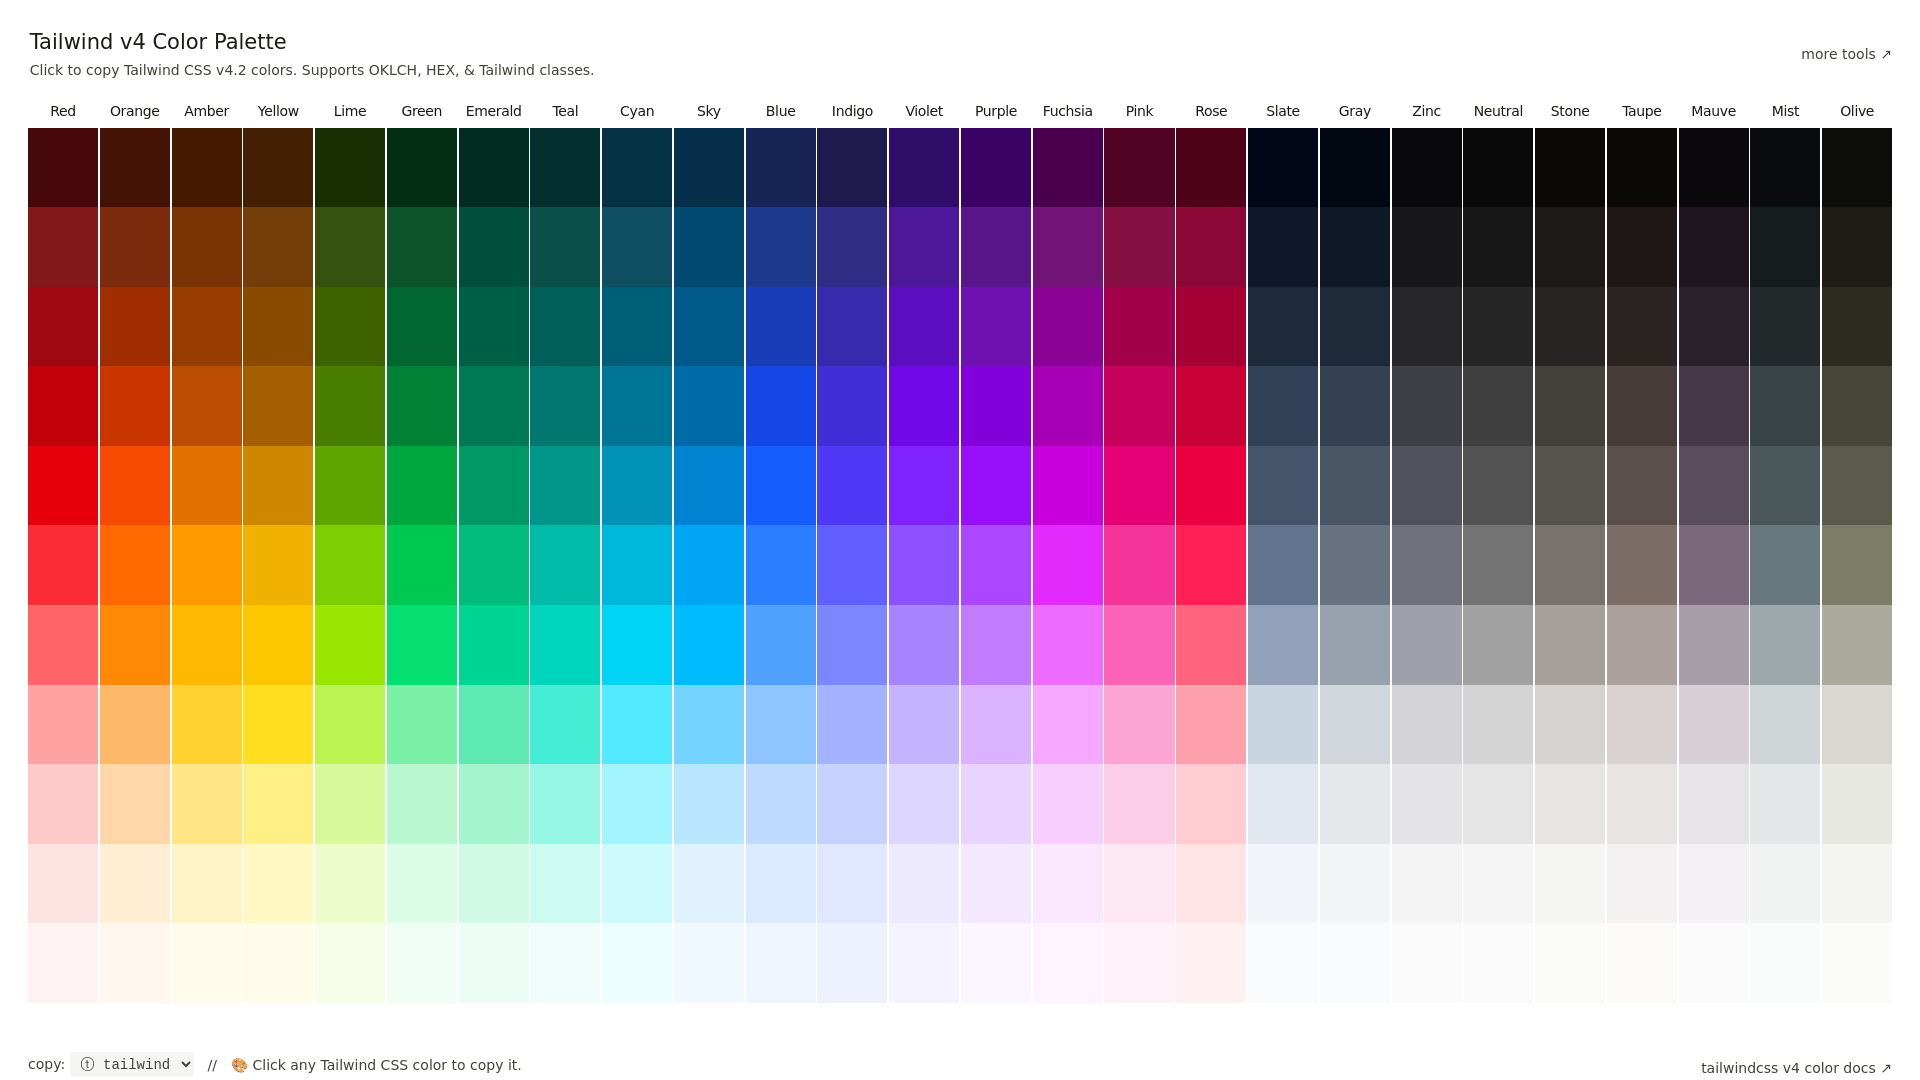Copy the fifth-from-top swatch in Fuchsia column

pyautogui.click(x=1068, y=486)
